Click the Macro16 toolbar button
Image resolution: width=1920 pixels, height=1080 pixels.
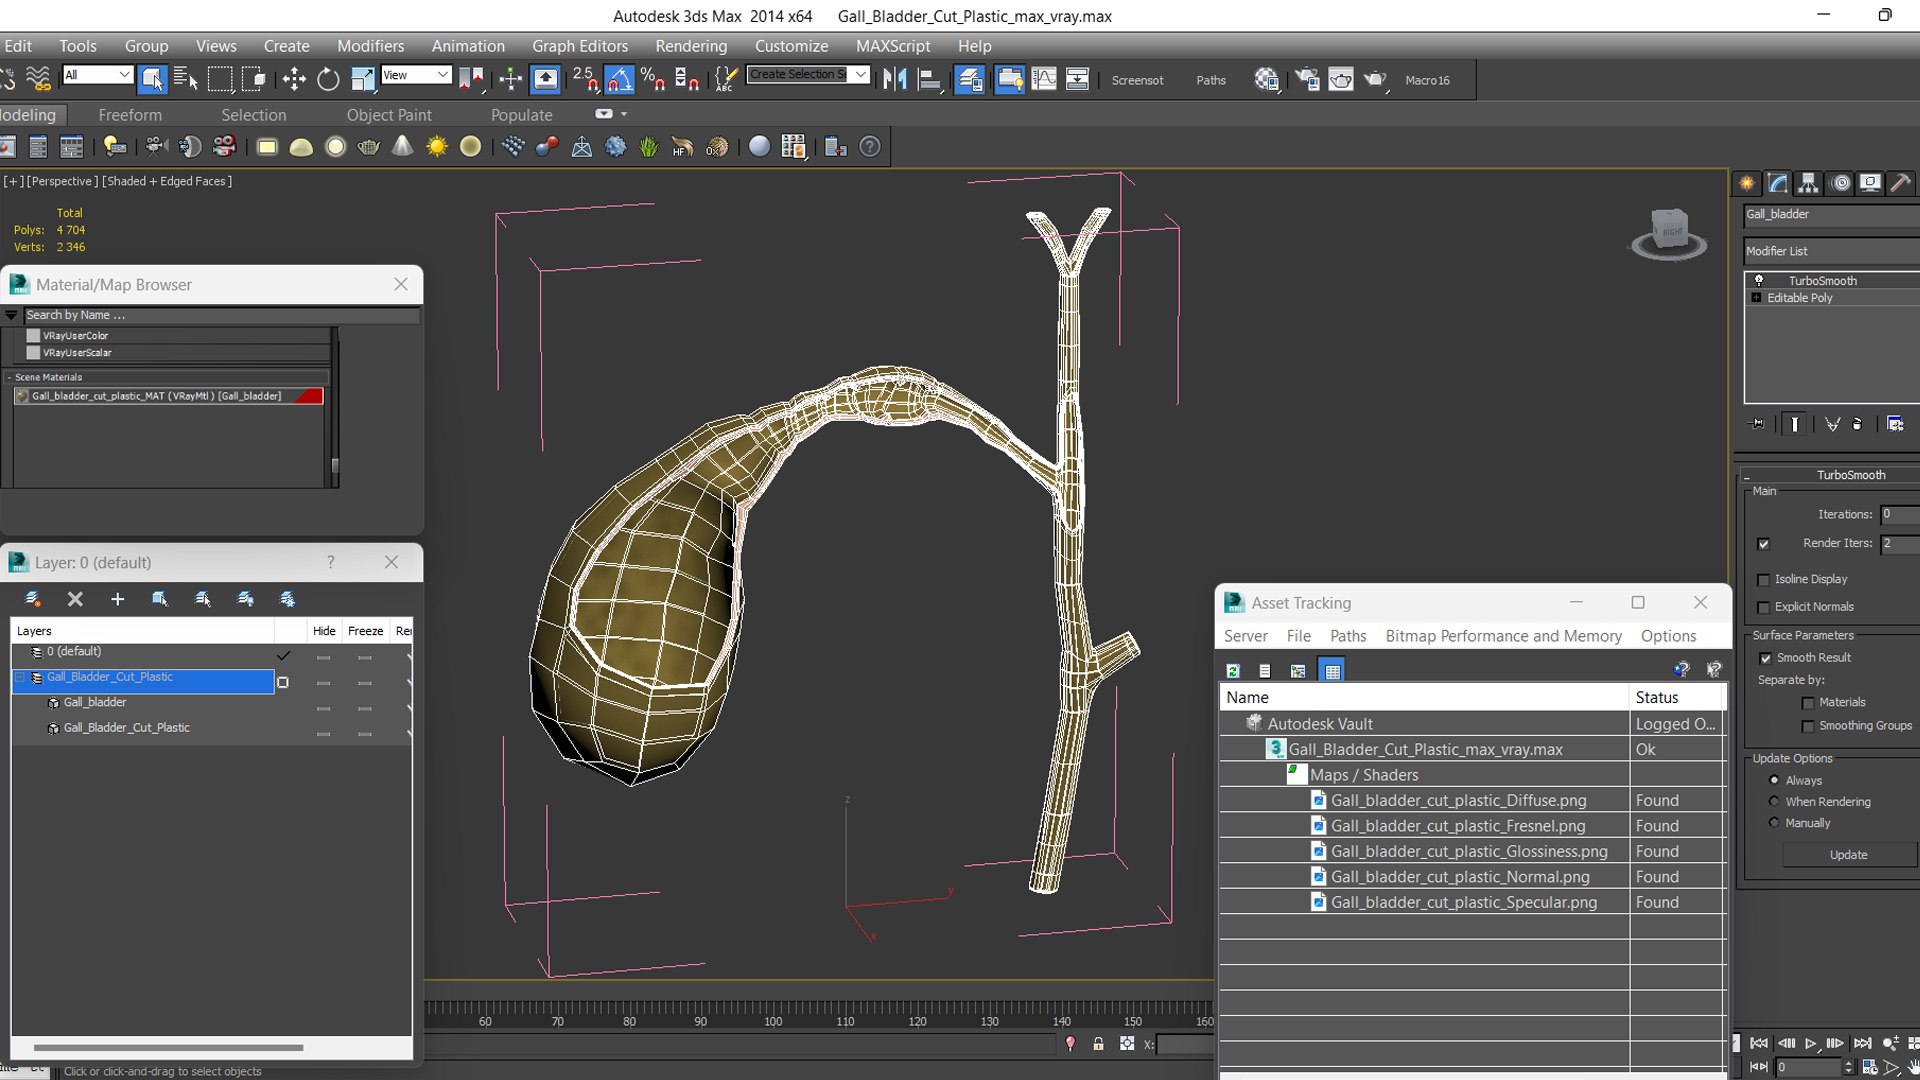coord(1427,80)
